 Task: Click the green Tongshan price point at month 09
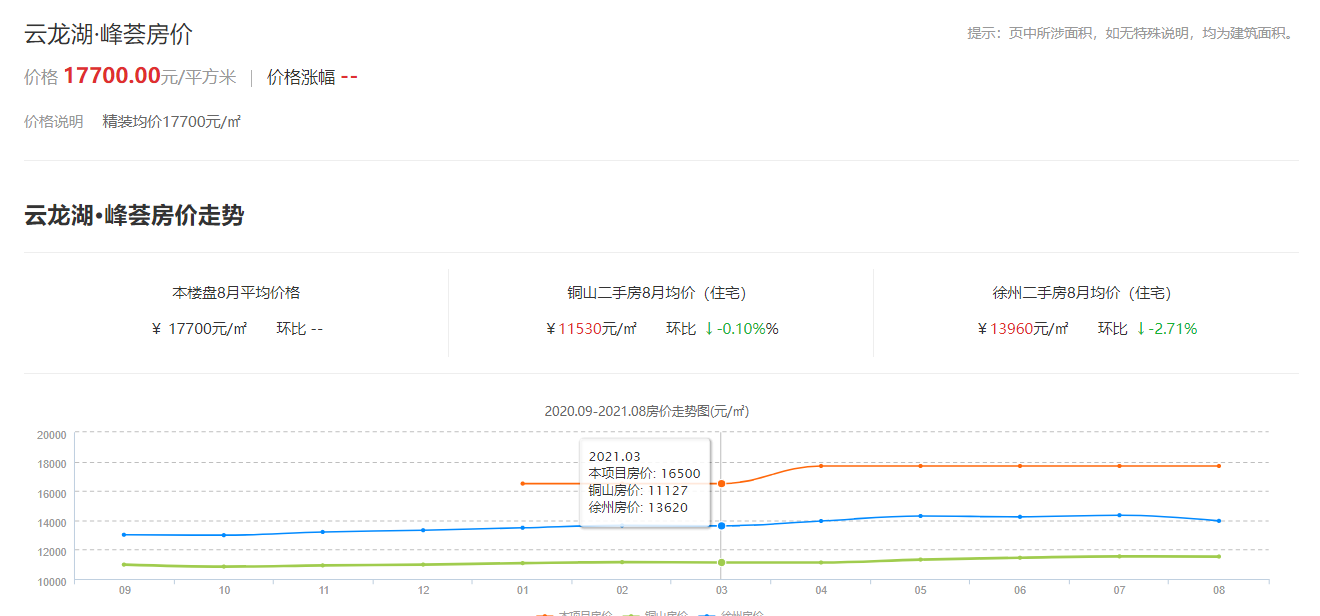[x=124, y=565]
